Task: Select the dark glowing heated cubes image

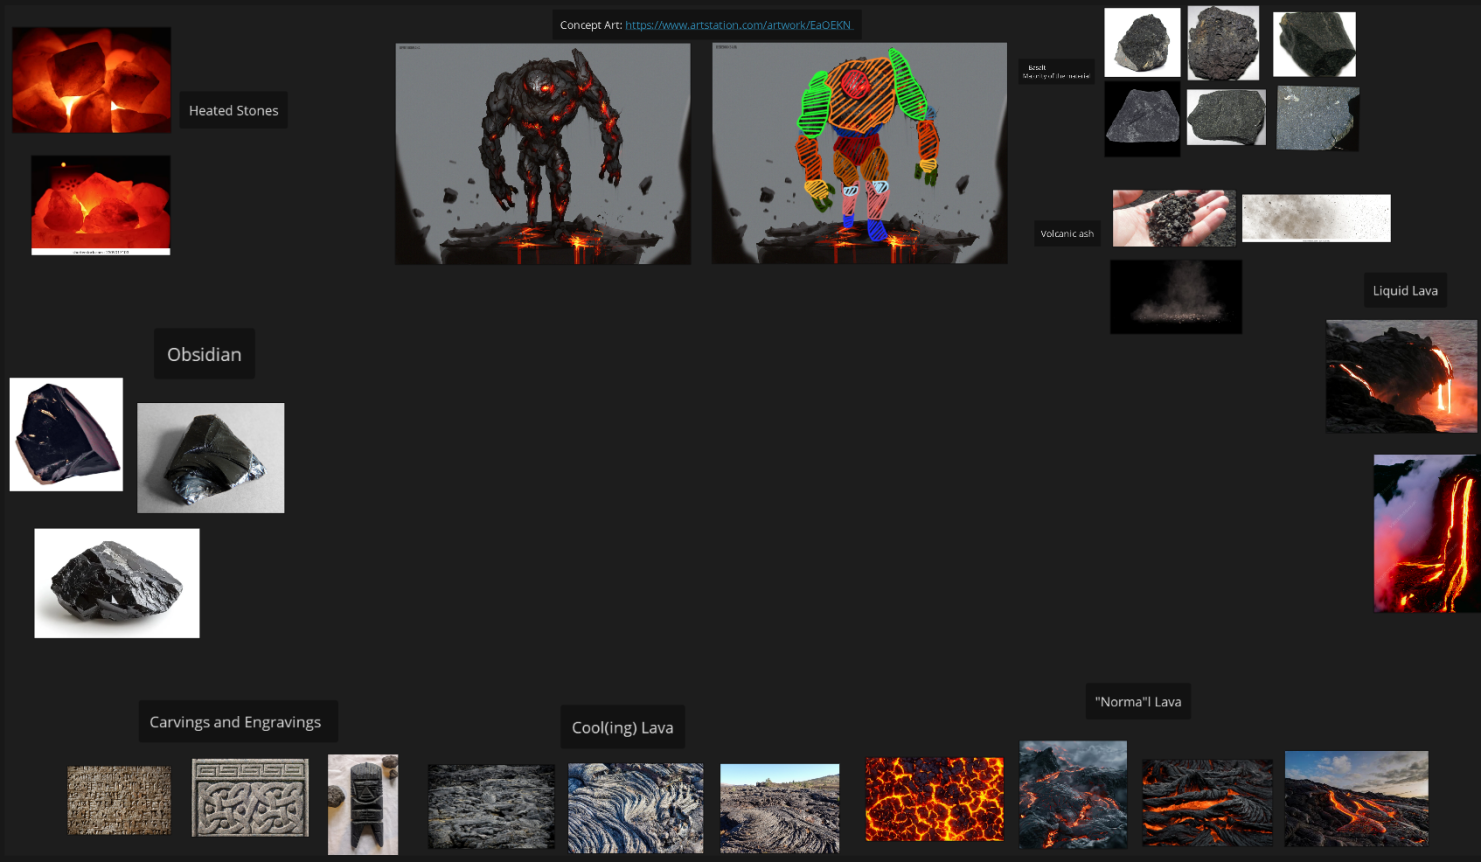Action: click(91, 80)
